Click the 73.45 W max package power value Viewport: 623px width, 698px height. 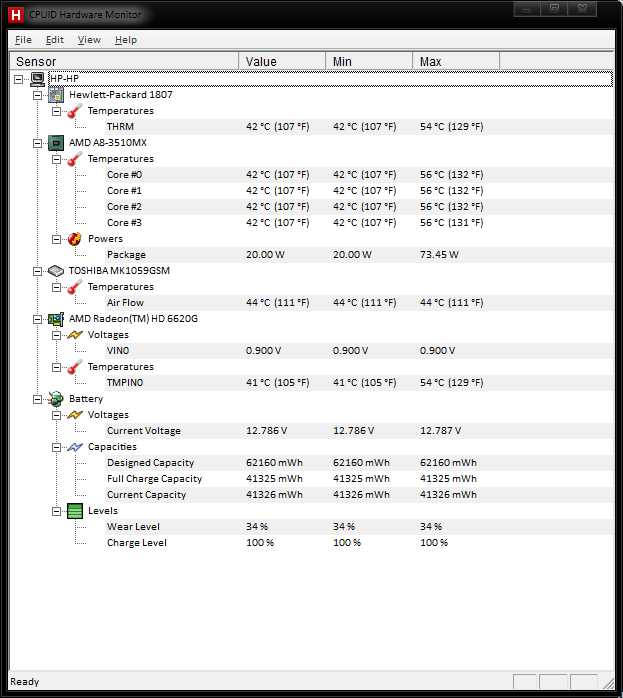[439, 255]
